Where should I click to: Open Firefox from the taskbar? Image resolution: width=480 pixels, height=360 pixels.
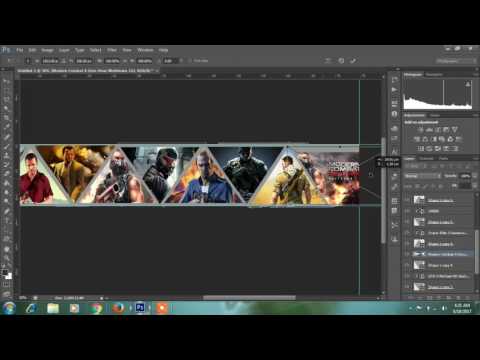[x=118, y=308]
